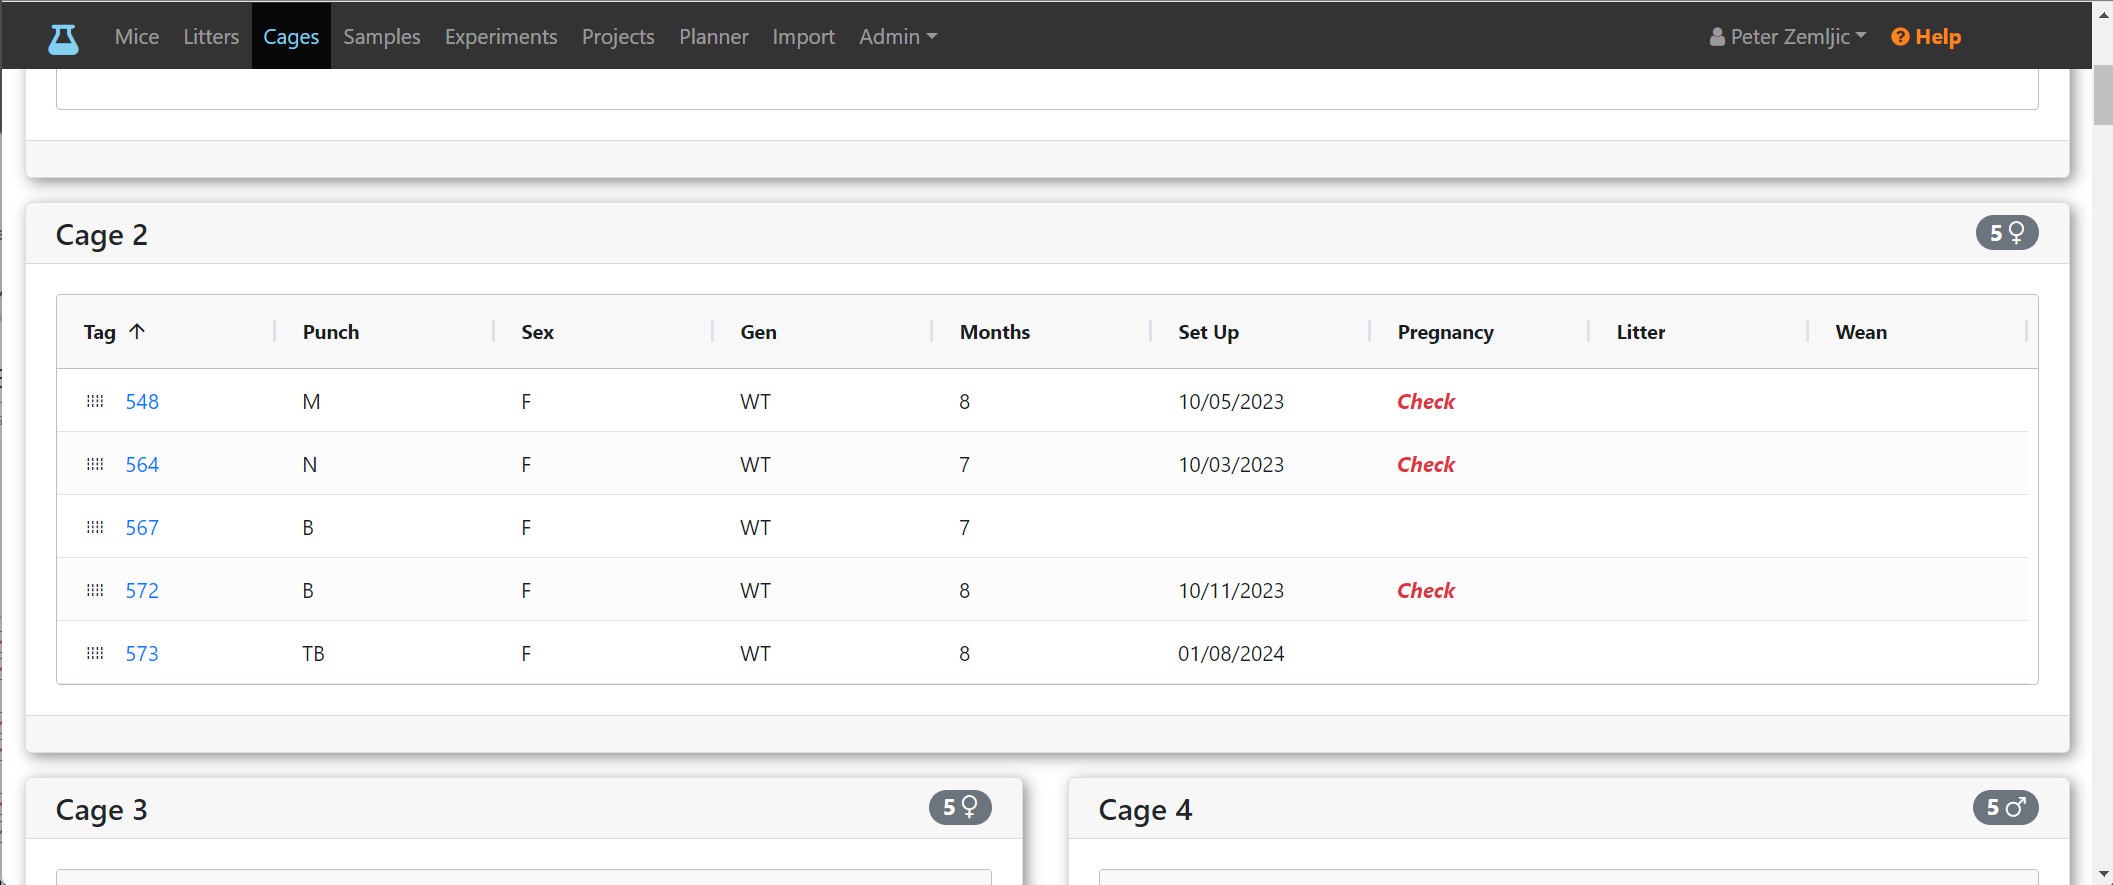Click the Cage 4 male count badge
Image resolution: width=2113 pixels, height=885 pixels.
(x=2005, y=808)
